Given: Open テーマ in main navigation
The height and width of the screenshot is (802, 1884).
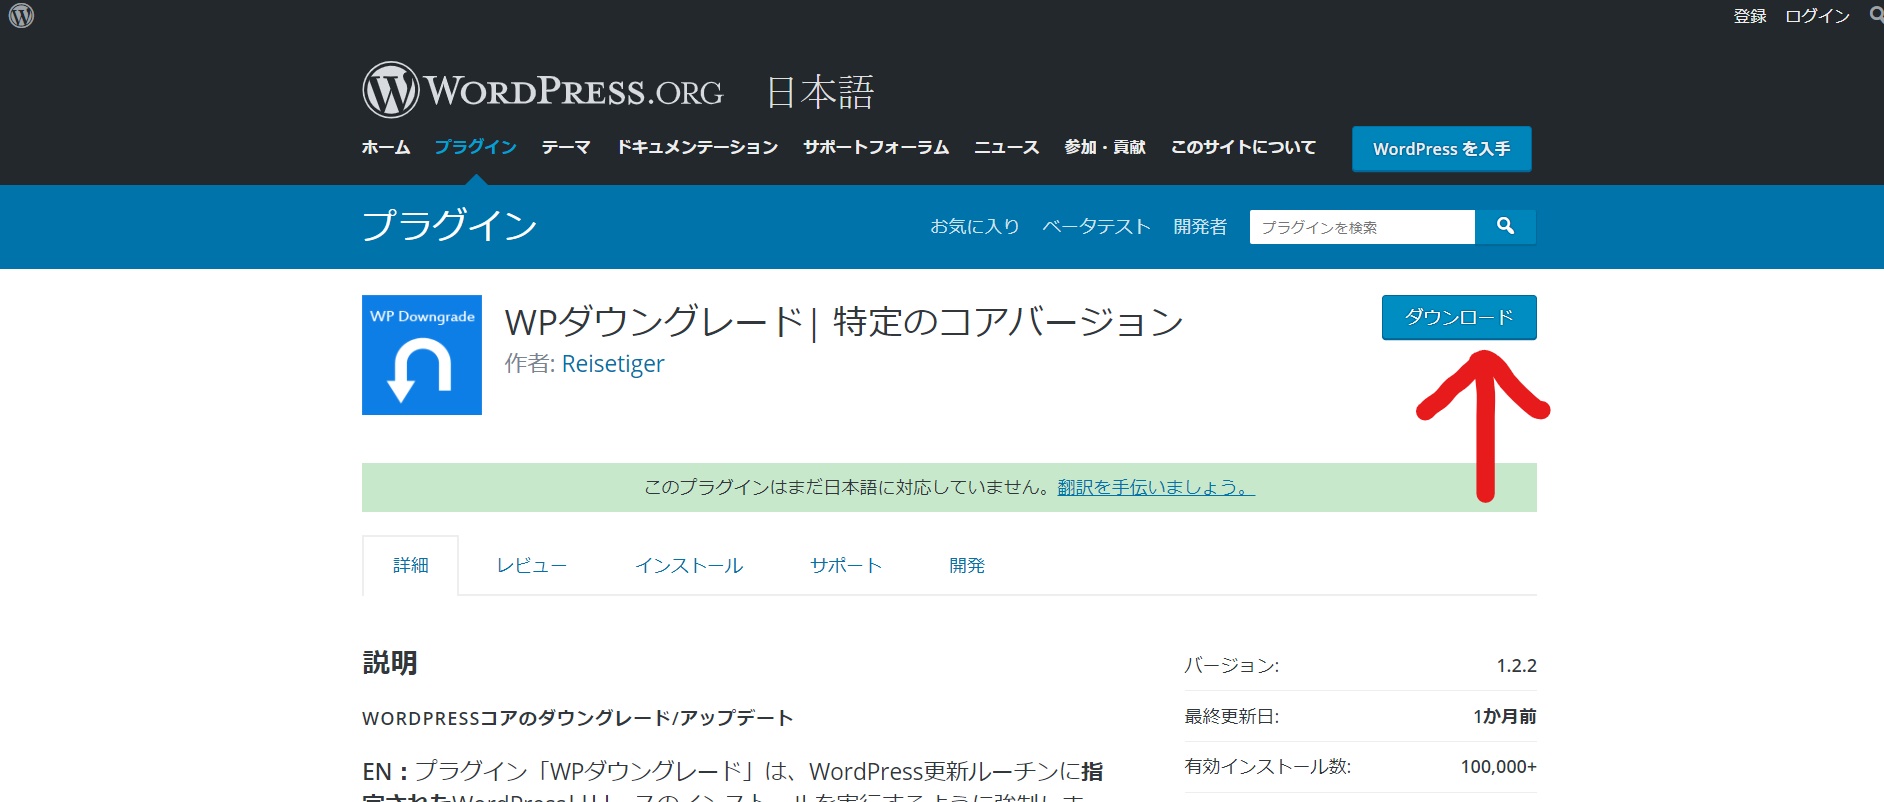Looking at the screenshot, I should coord(566,147).
